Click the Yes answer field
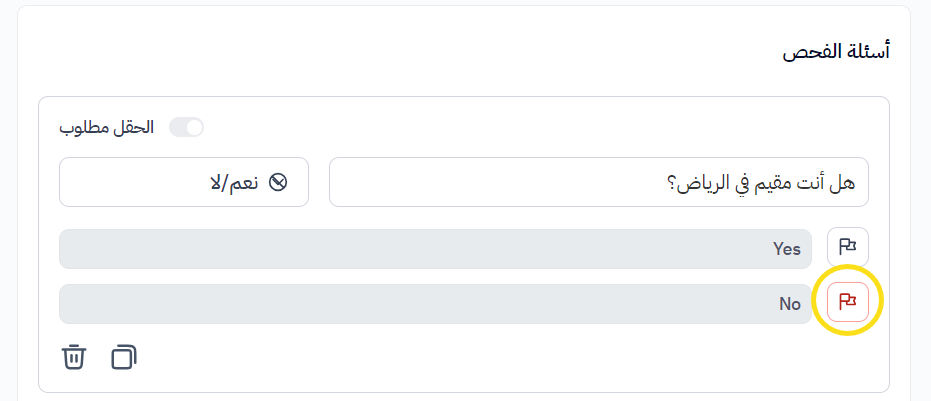931x401 pixels. pos(435,249)
